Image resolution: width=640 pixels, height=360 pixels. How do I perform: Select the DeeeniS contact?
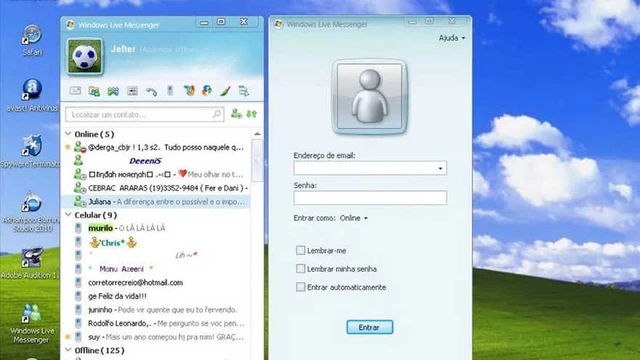click(157, 161)
